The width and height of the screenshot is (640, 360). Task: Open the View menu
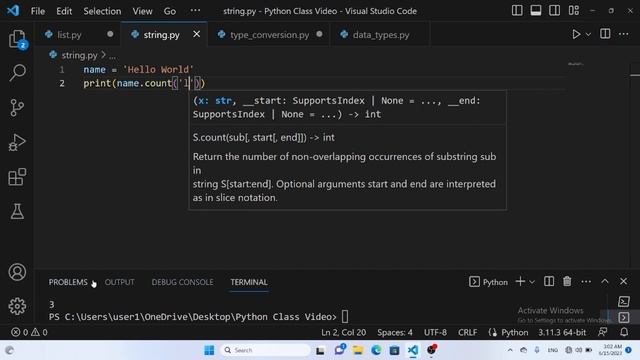[142, 11]
